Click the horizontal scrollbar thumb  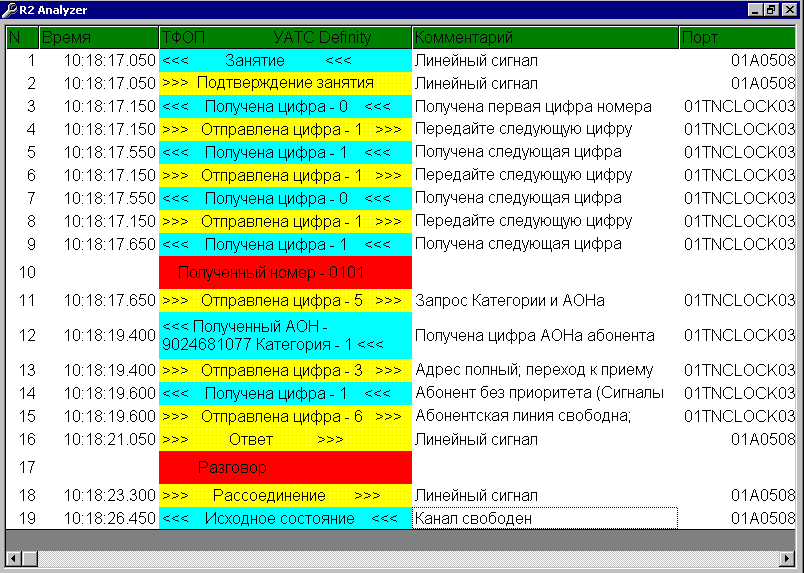(x=30, y=558)
